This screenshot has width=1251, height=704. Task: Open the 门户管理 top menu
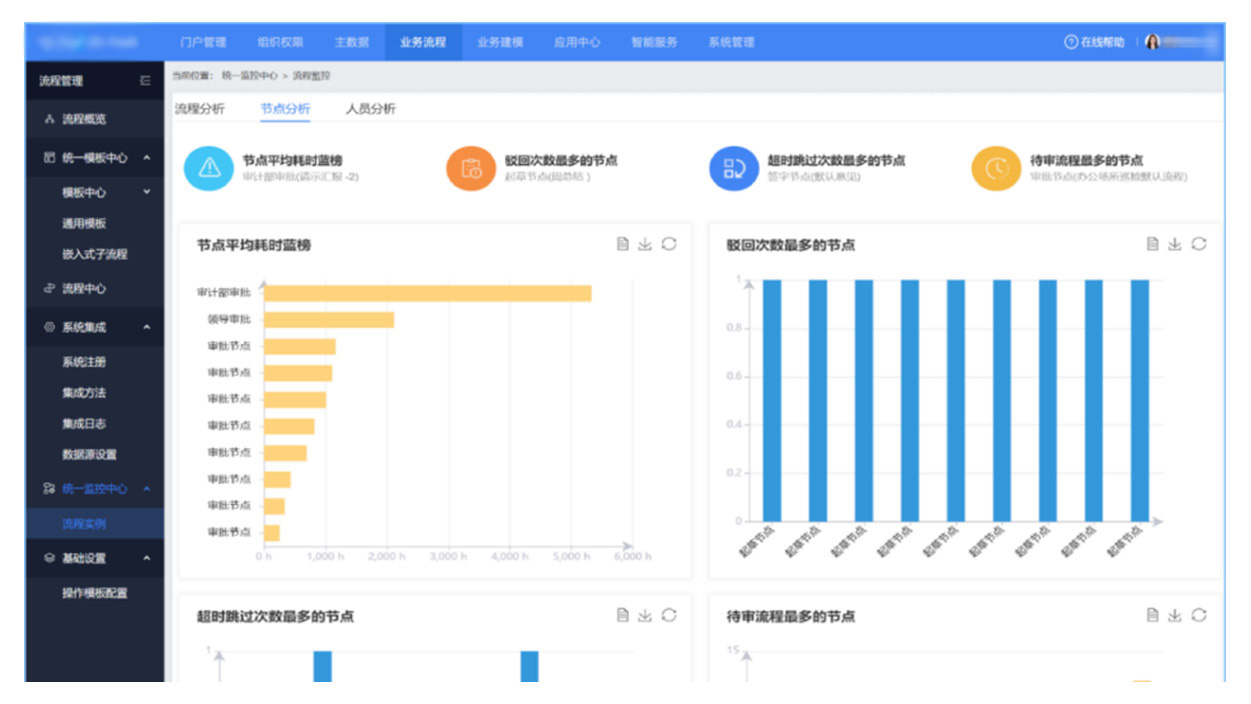pos(203,42)
